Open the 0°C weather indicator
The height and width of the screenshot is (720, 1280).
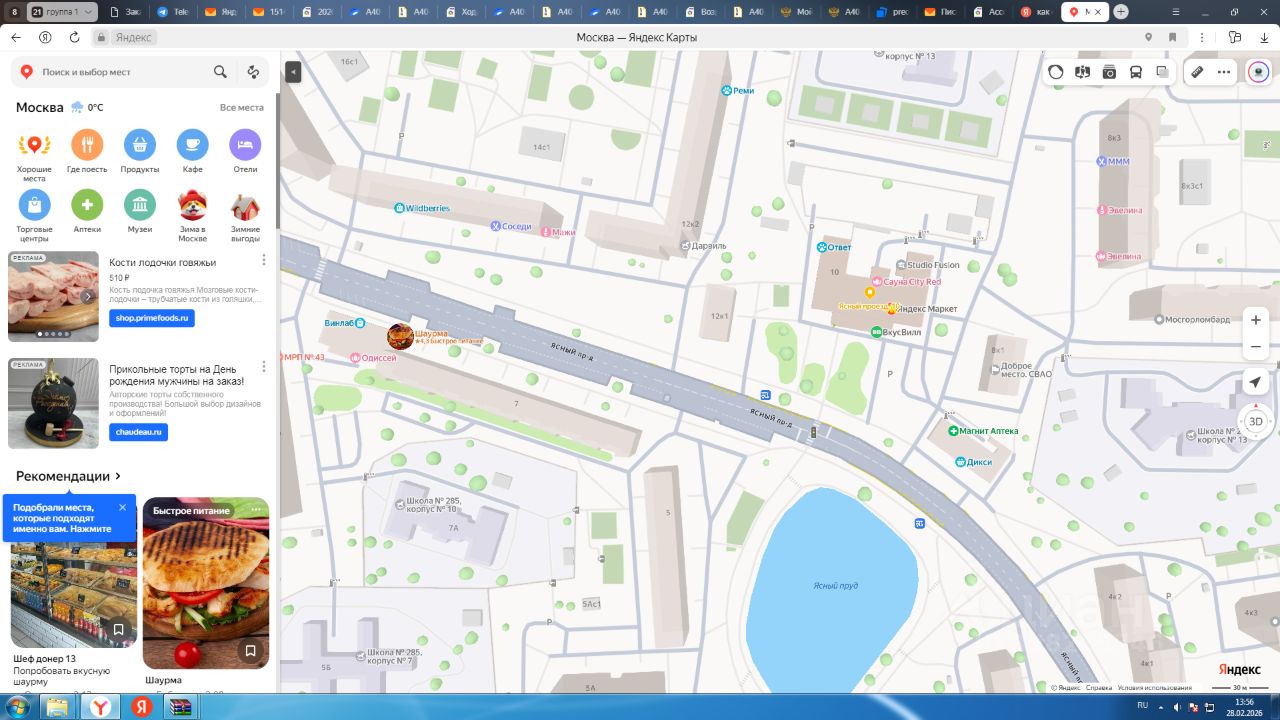click(87, 107)
